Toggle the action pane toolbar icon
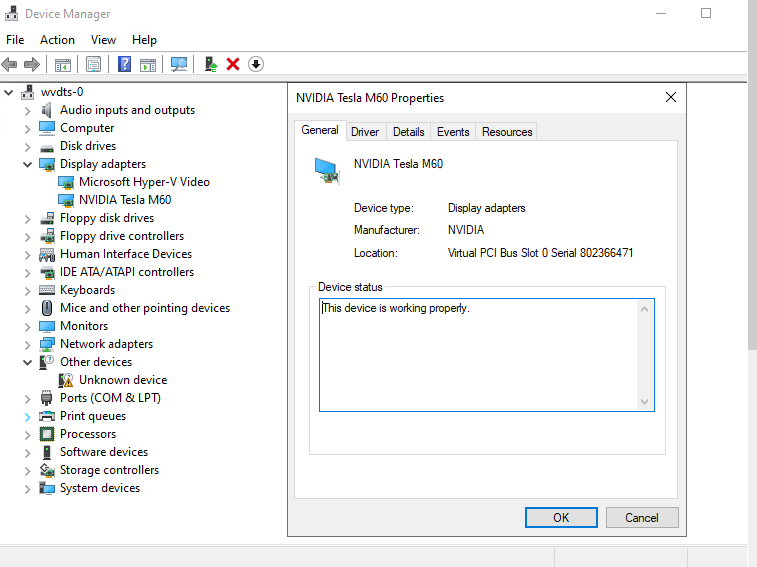Viewport: 757px width, 567px height. point(148,64)
